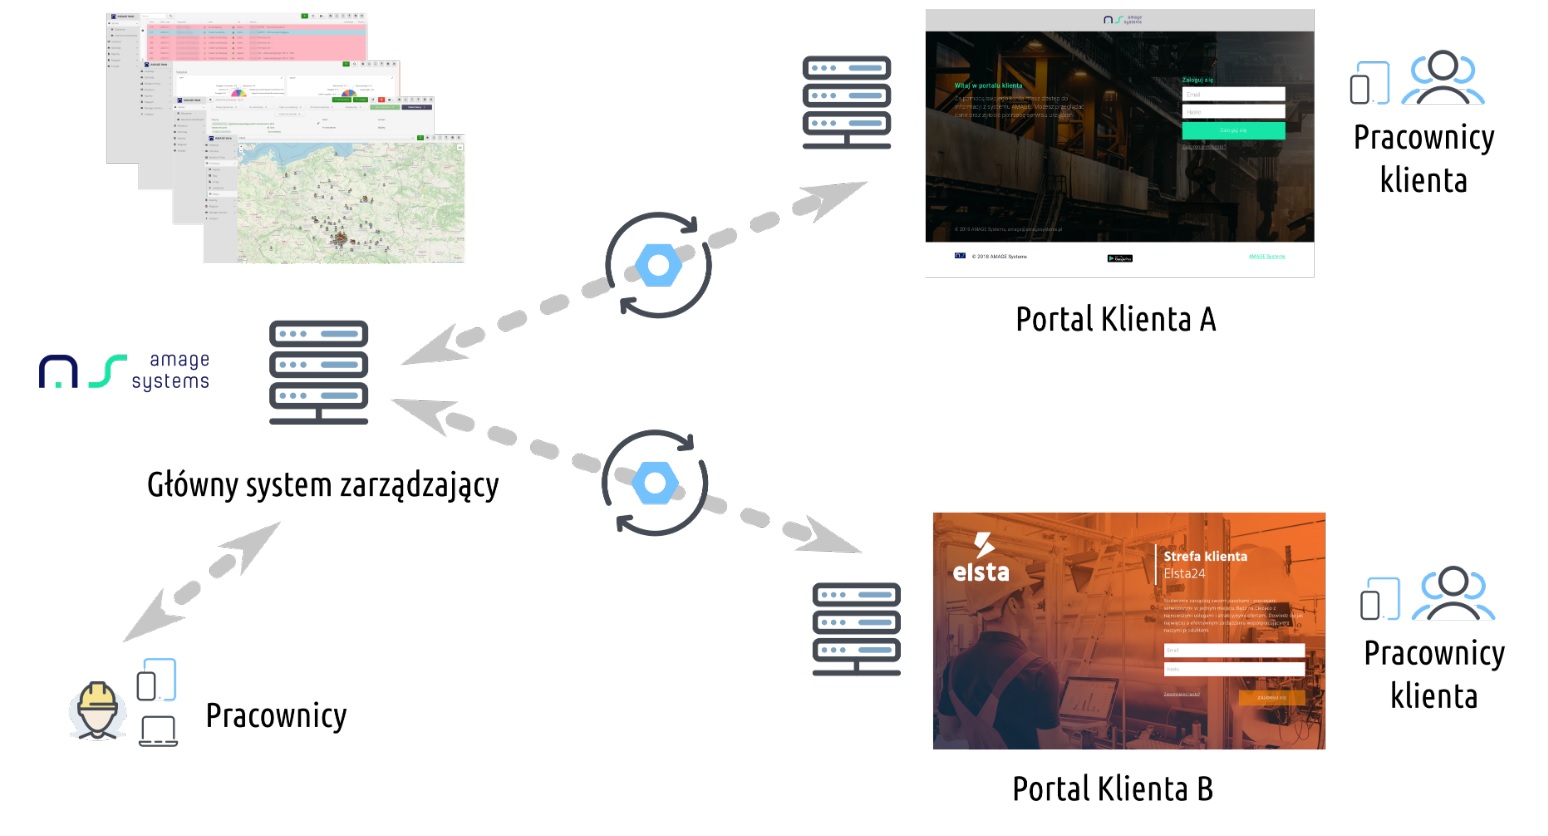Click the 'Portal Klienta B' label
The width and height of the screenshot is (1548, 836).
click(1113, 789)
